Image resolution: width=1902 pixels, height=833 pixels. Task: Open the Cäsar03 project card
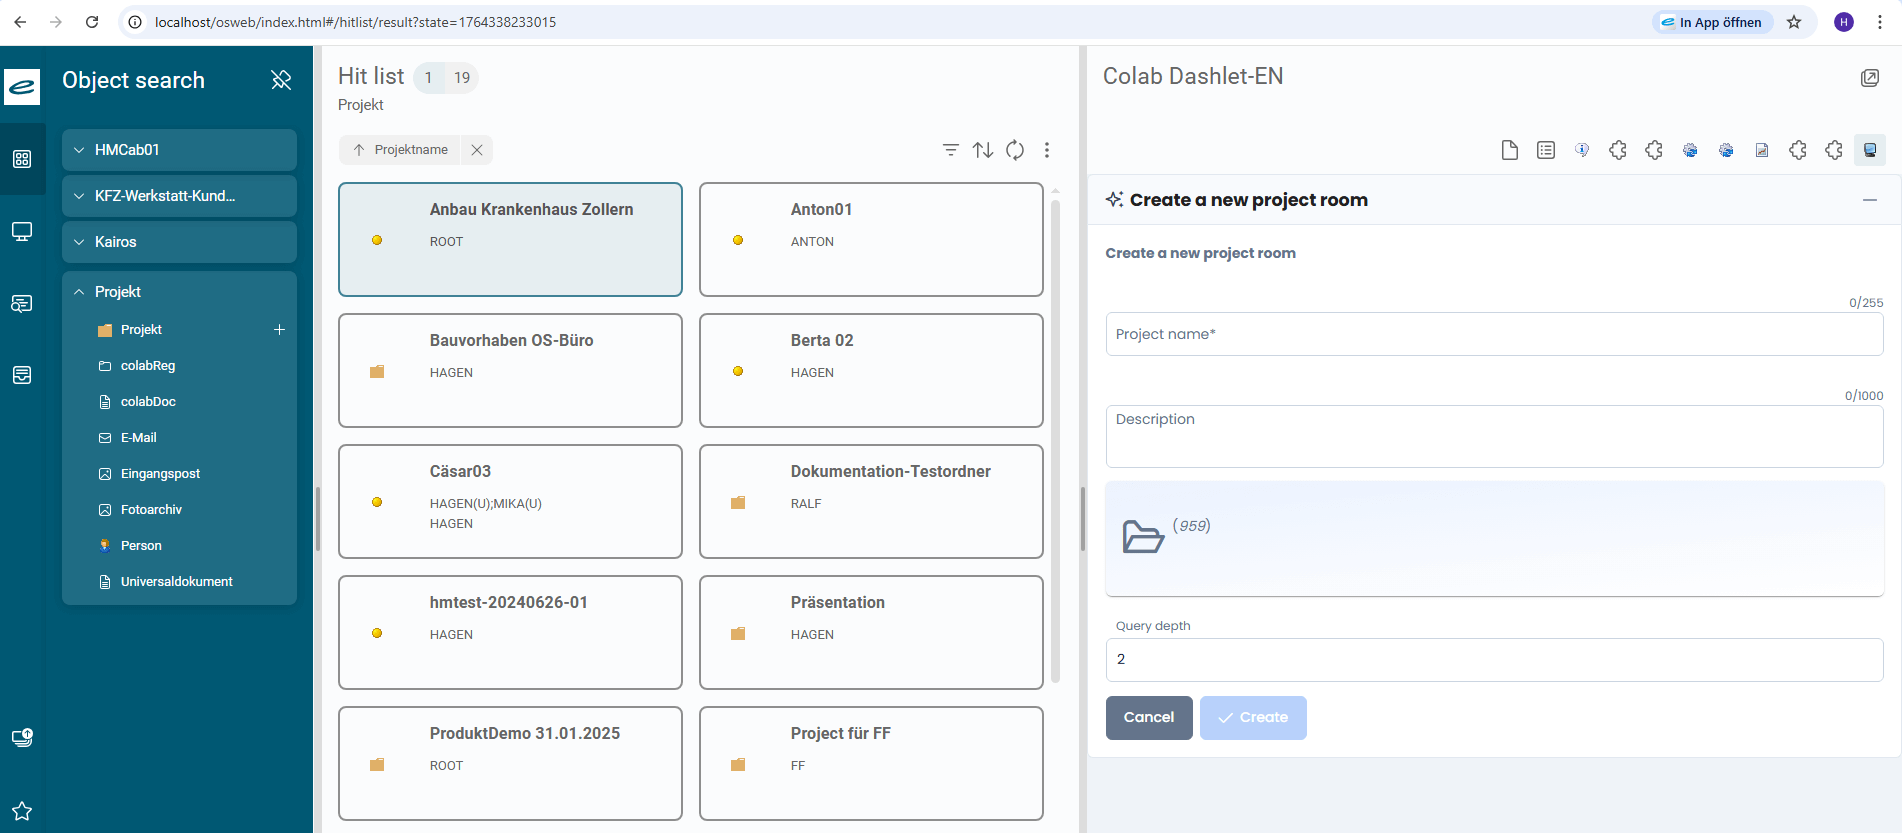pyautogui.click(x=510, y=501)
